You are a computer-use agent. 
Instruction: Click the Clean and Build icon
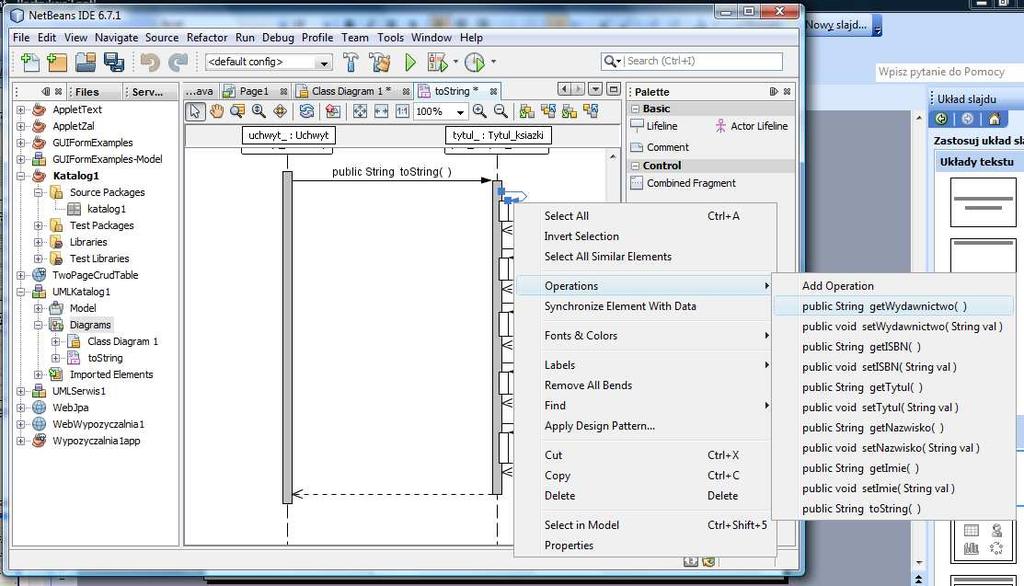click(x=379, y=62)
